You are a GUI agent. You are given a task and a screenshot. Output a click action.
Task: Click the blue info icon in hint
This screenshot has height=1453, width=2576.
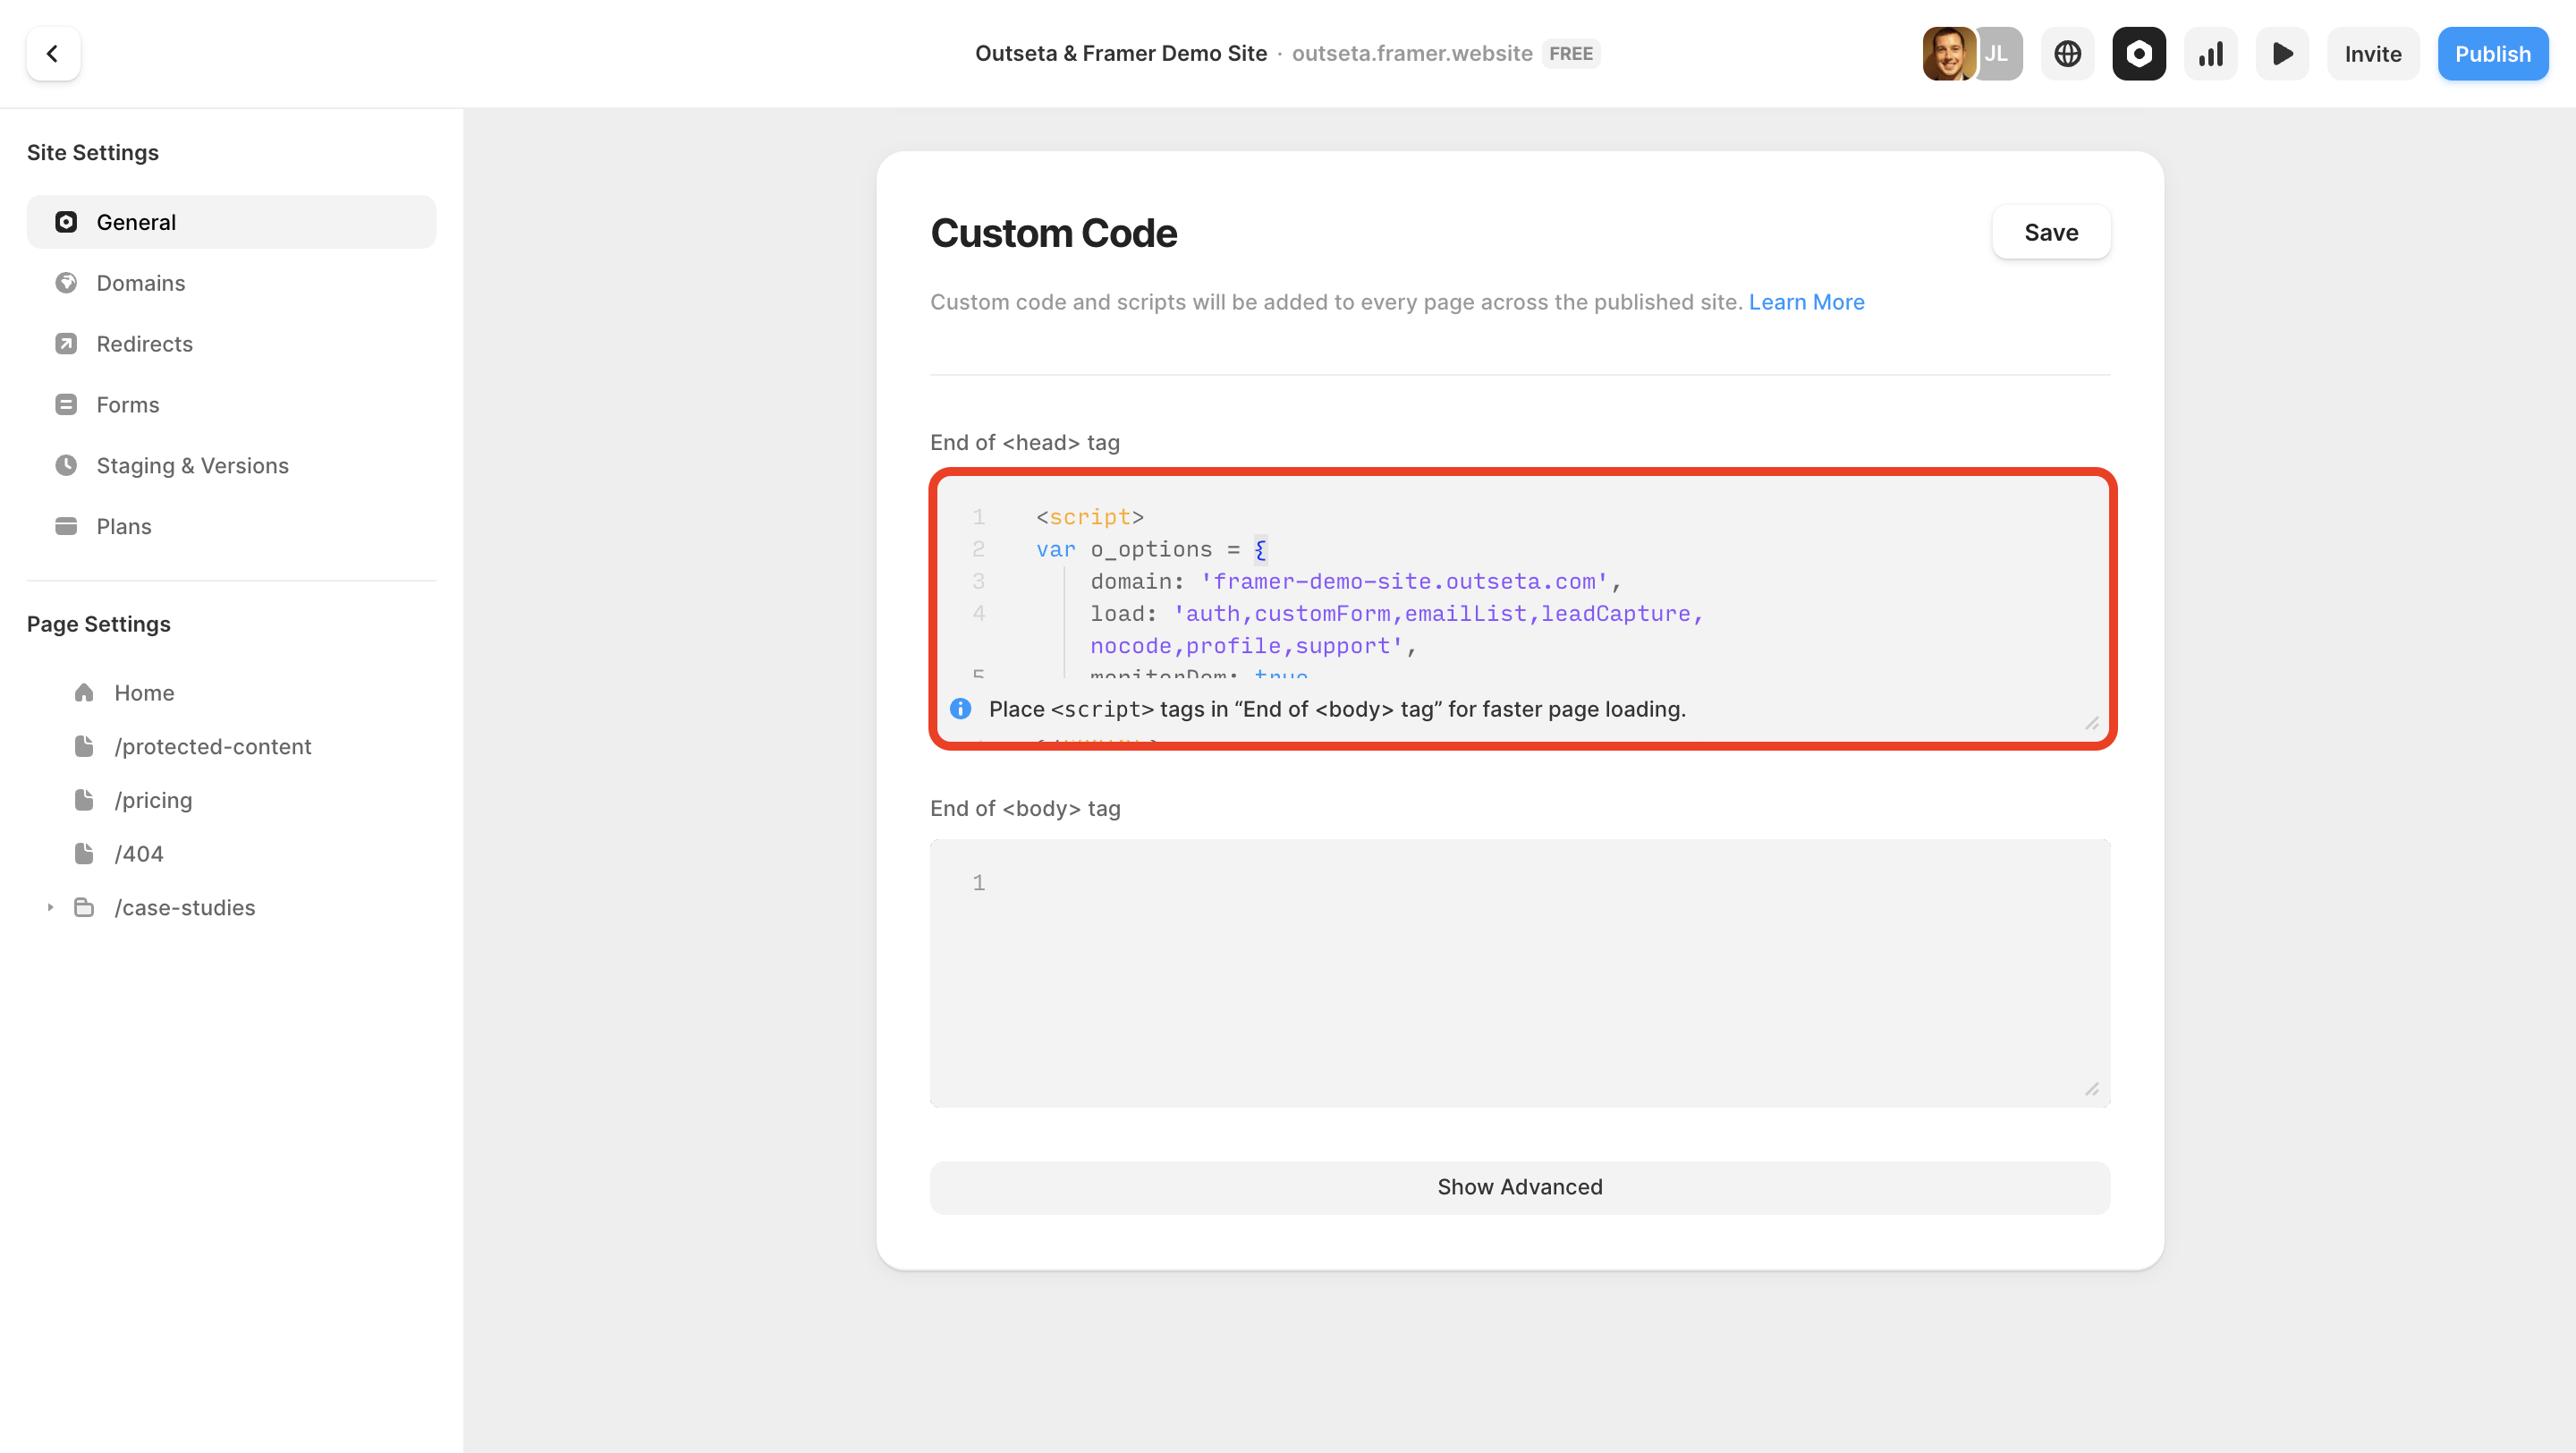point(960,709)
